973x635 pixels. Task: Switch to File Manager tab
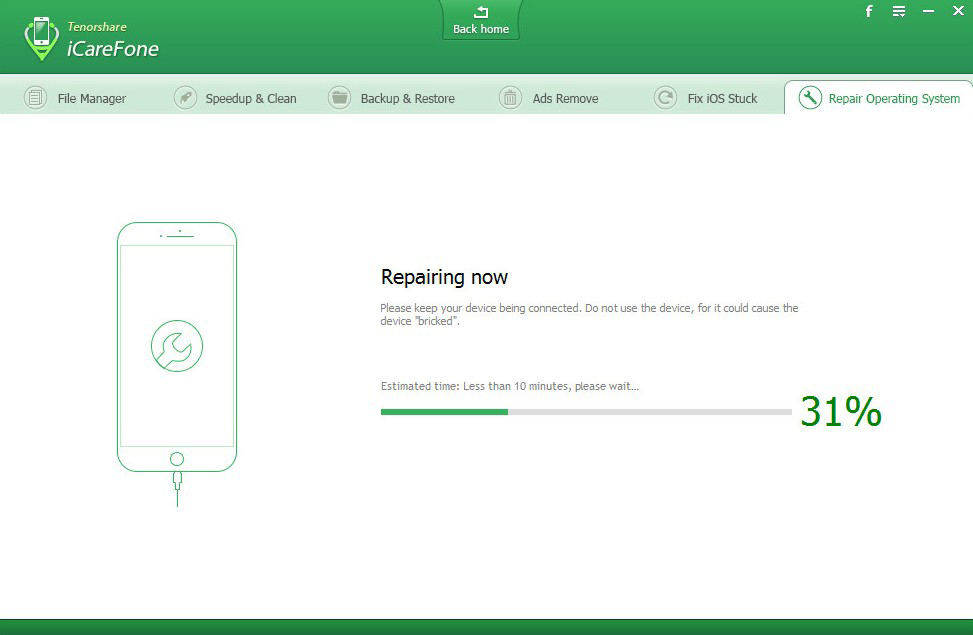(x=75, y=98)
